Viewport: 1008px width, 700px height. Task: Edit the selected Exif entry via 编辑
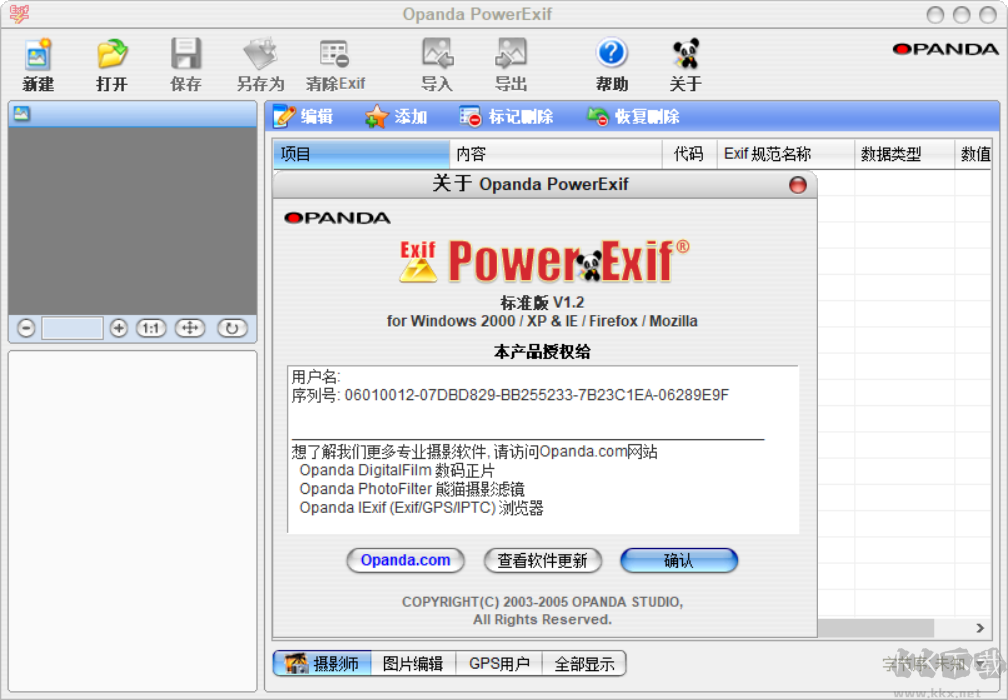(x=301, y=116)
